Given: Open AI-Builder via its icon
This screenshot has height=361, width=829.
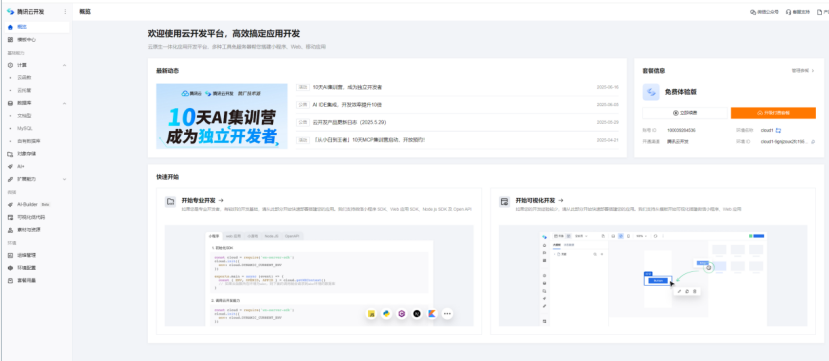Looking at the screenshot, I should point(11,204).
